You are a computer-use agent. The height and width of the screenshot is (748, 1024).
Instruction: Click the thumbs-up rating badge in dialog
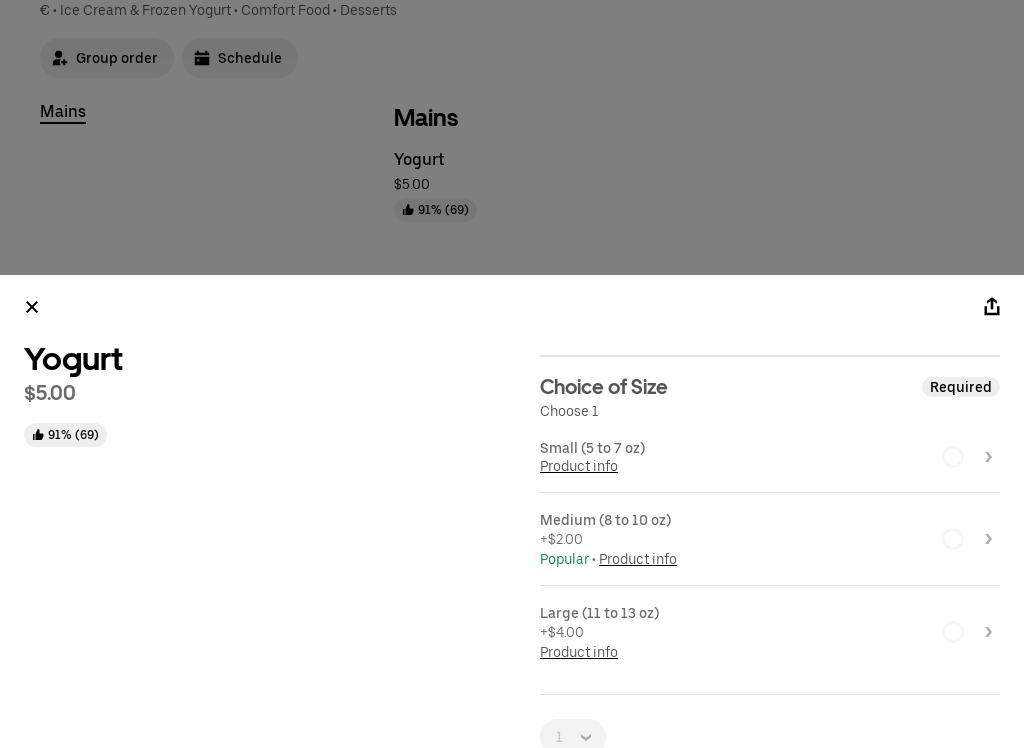point(66,435)
